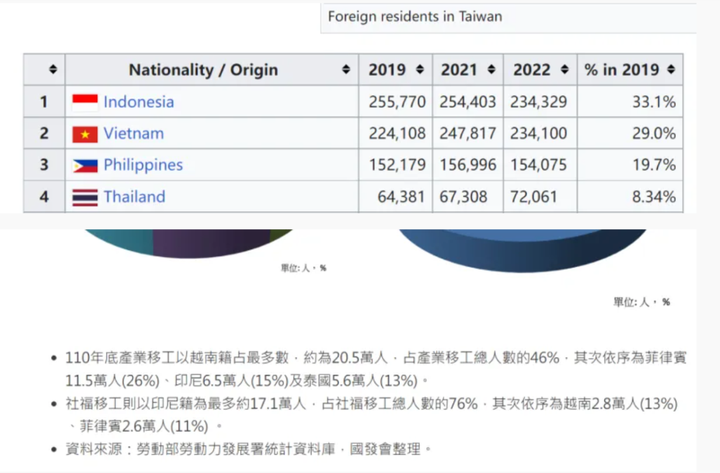Select the cell reading 152,179
This screenshot has height=473, width=720.
point(395,165)
